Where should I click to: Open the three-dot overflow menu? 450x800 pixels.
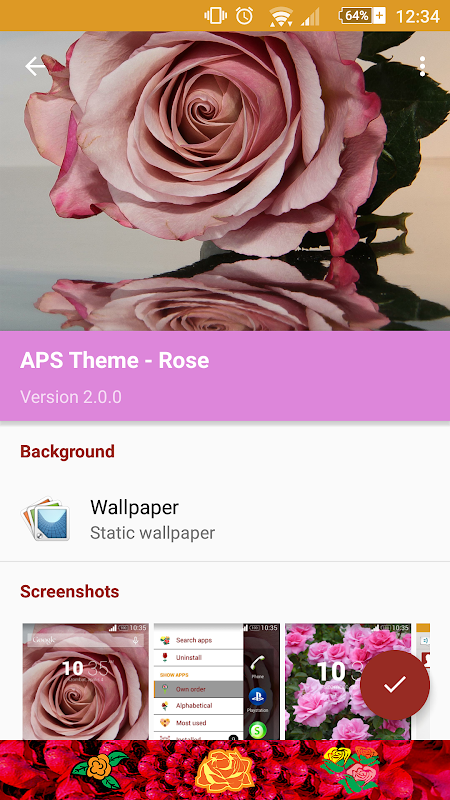(x=422, y=66)
